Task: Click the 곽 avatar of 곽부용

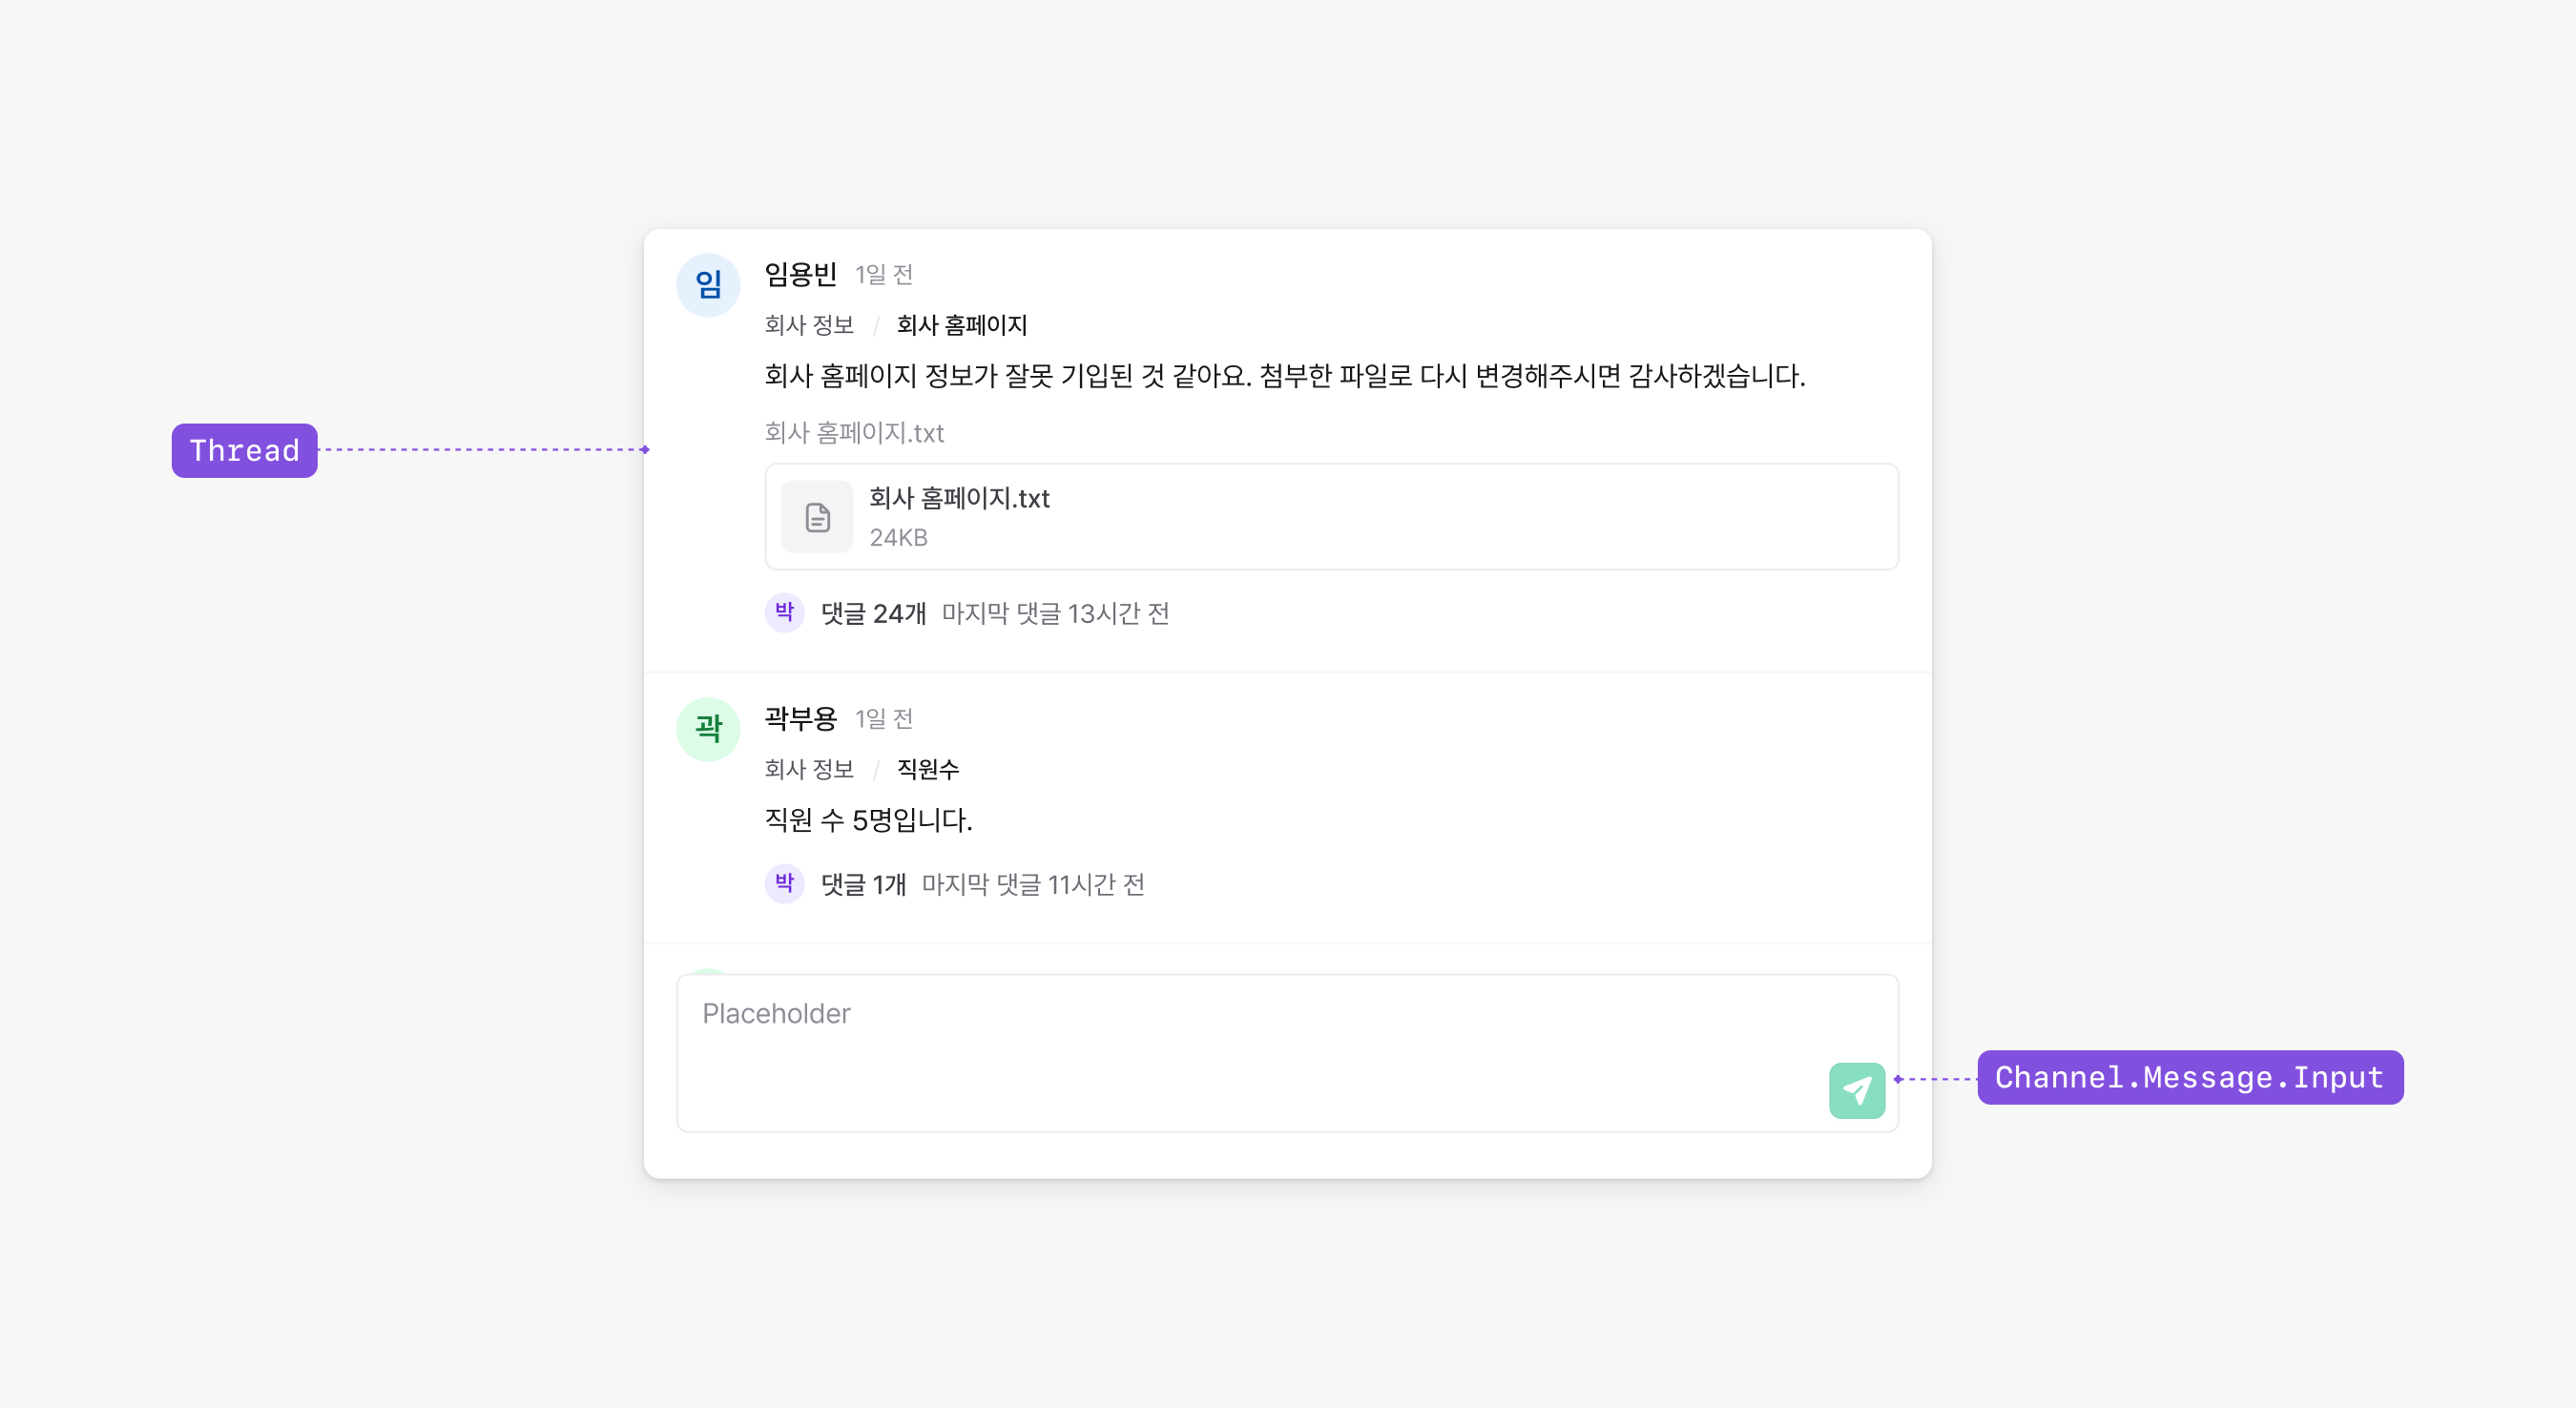Action: 708,729
